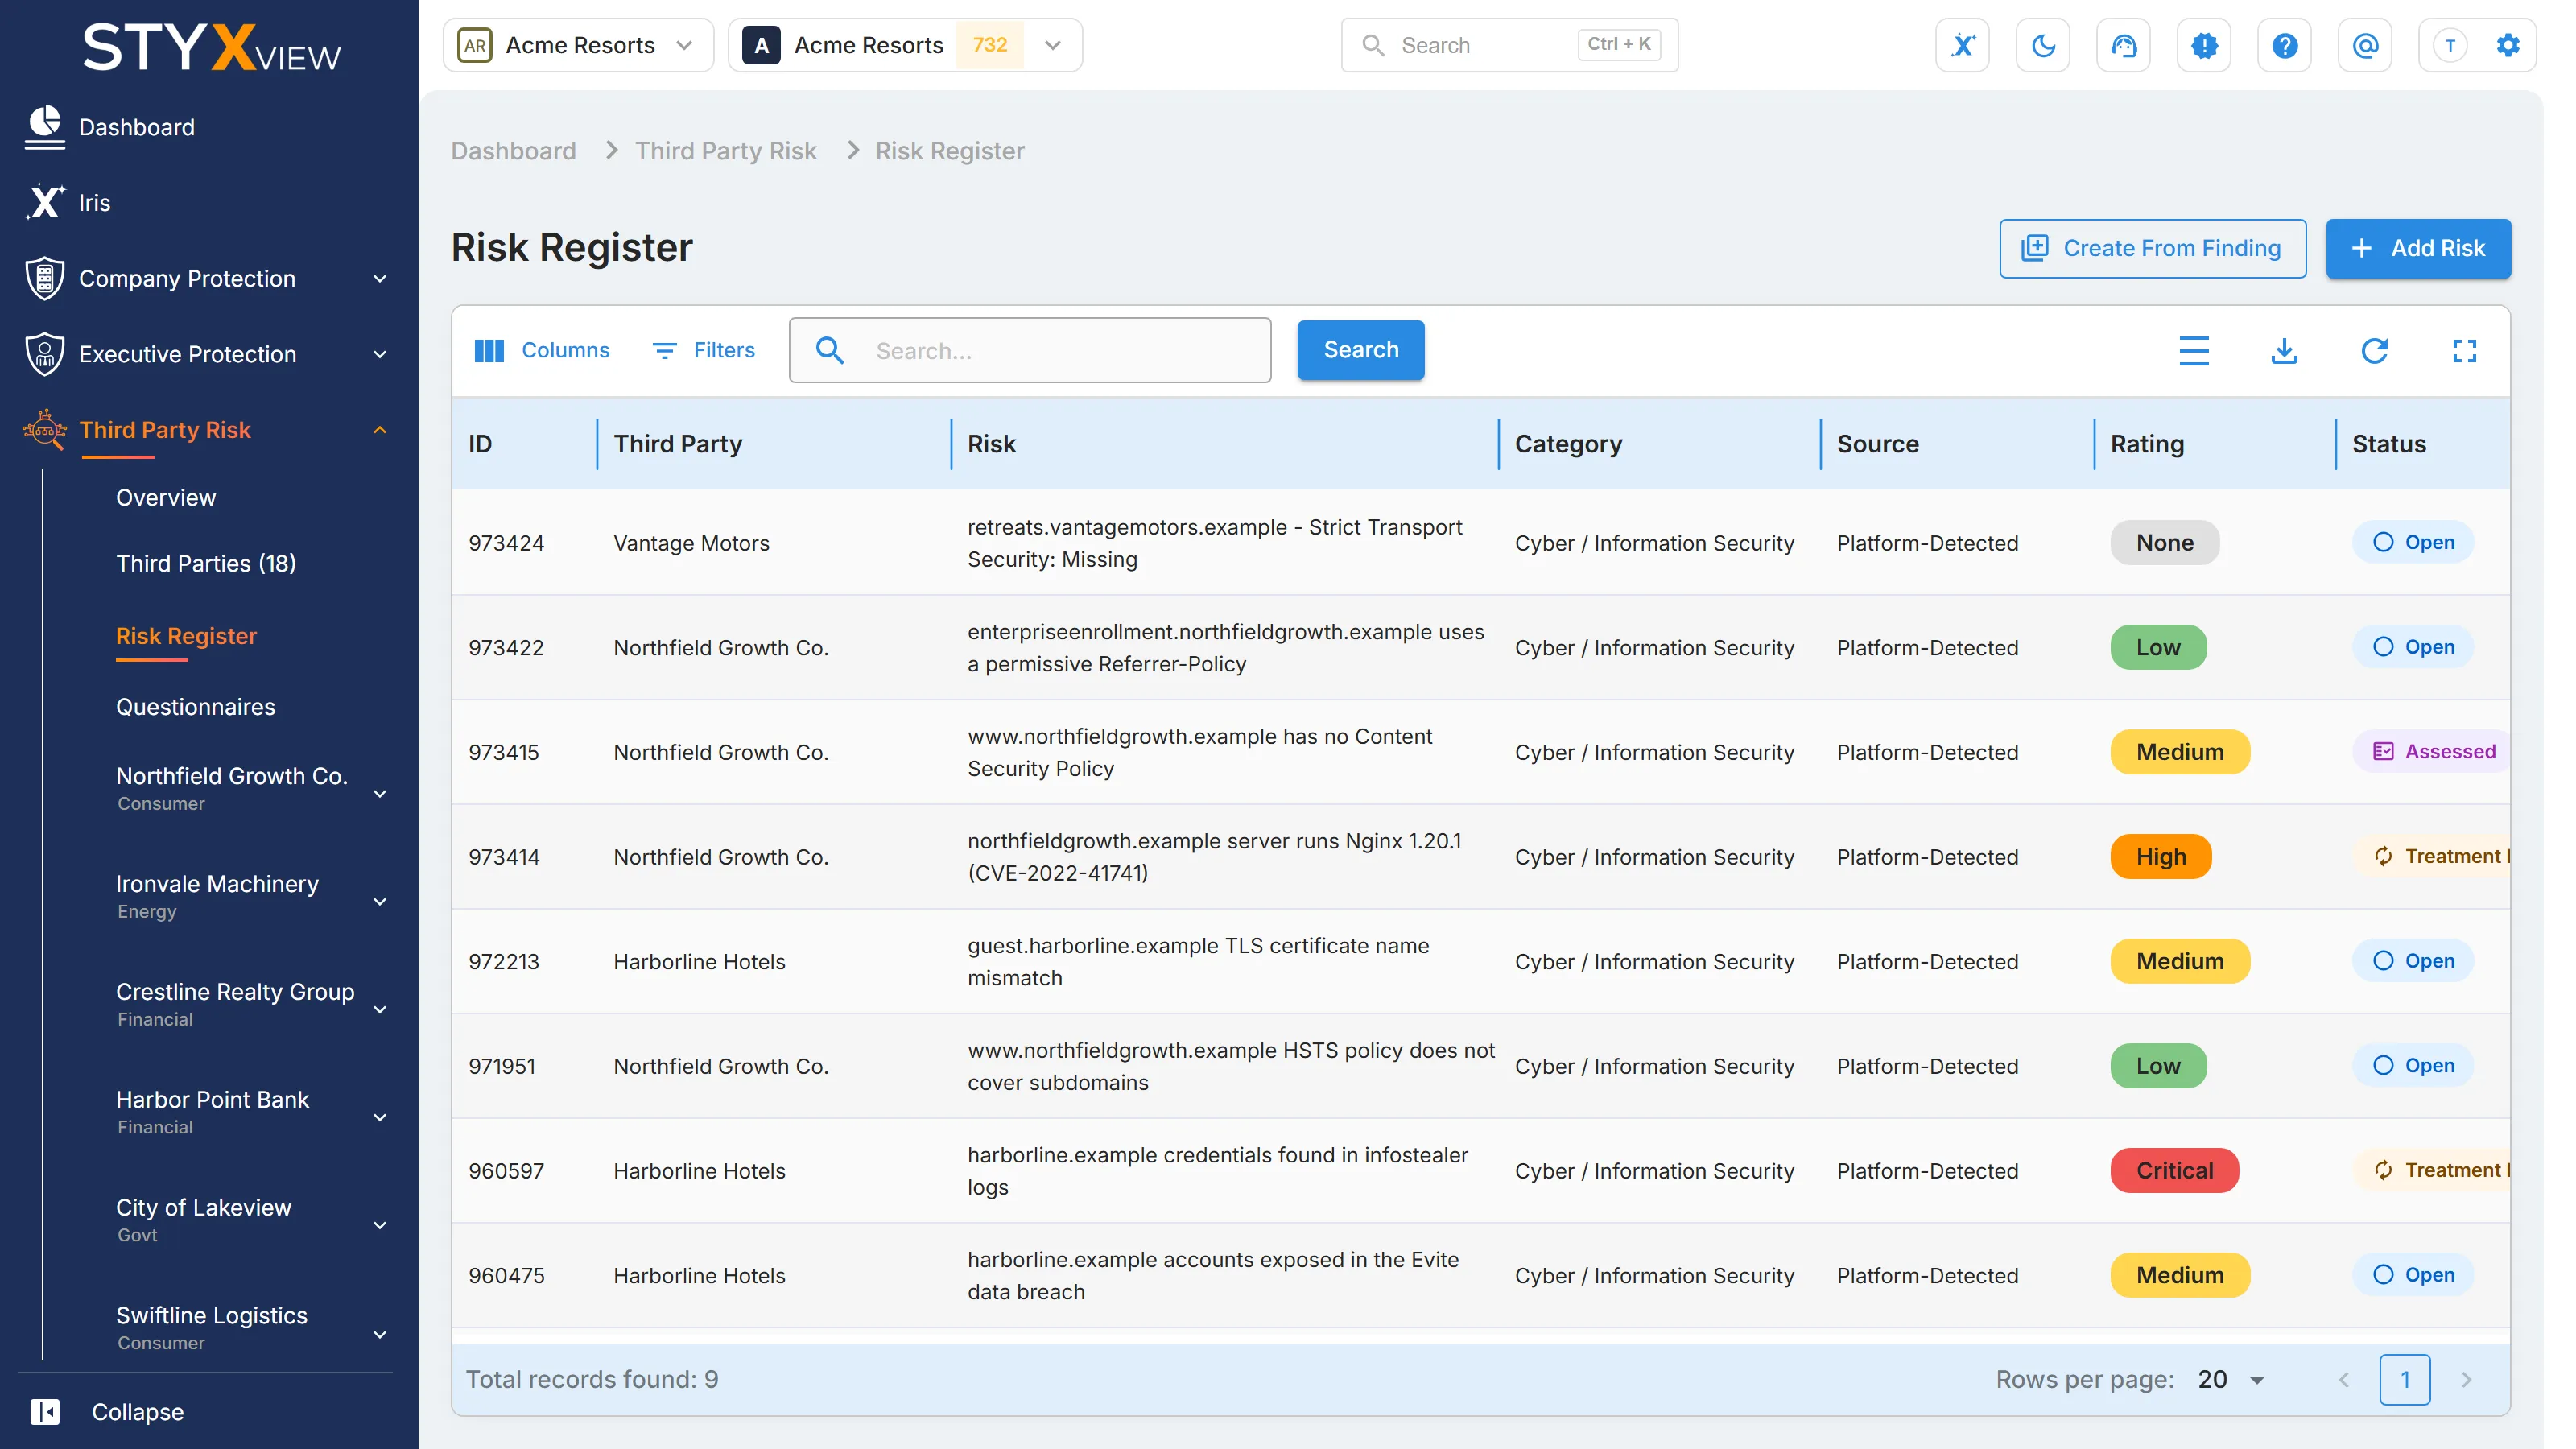The image size is (2576, 1449).
Task: Click the AR organization badge icon
Action: 474,45
